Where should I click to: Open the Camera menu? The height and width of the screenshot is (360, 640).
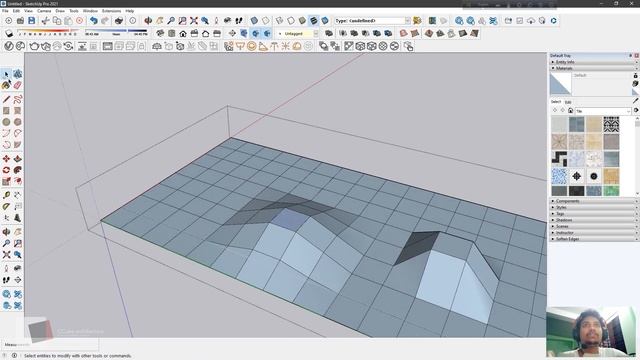pyautogui.click(x=44, y=11)
